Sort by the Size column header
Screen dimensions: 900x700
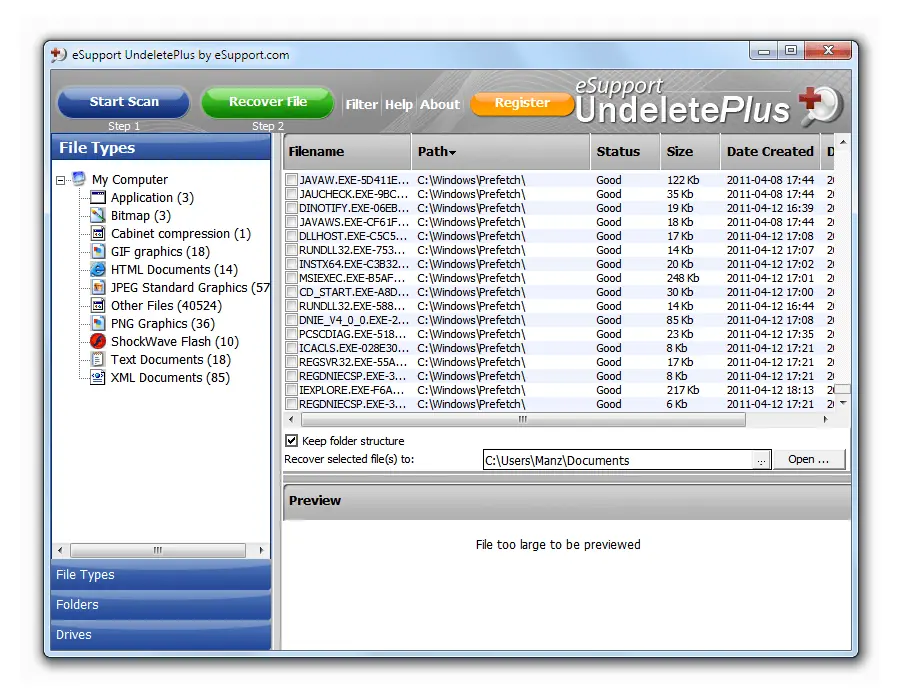click(690, 151)
